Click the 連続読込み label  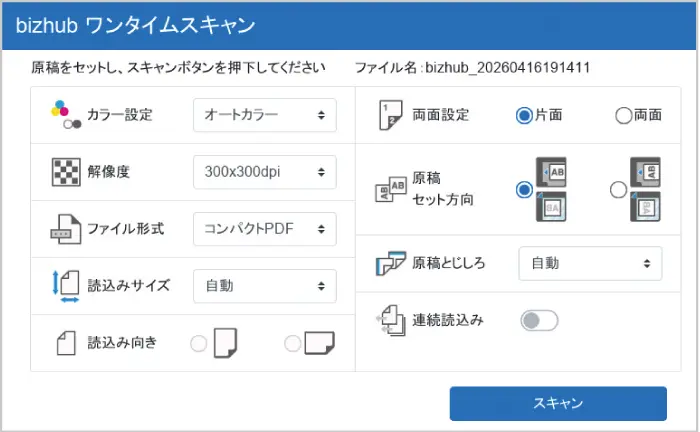[x=448, y=320]
